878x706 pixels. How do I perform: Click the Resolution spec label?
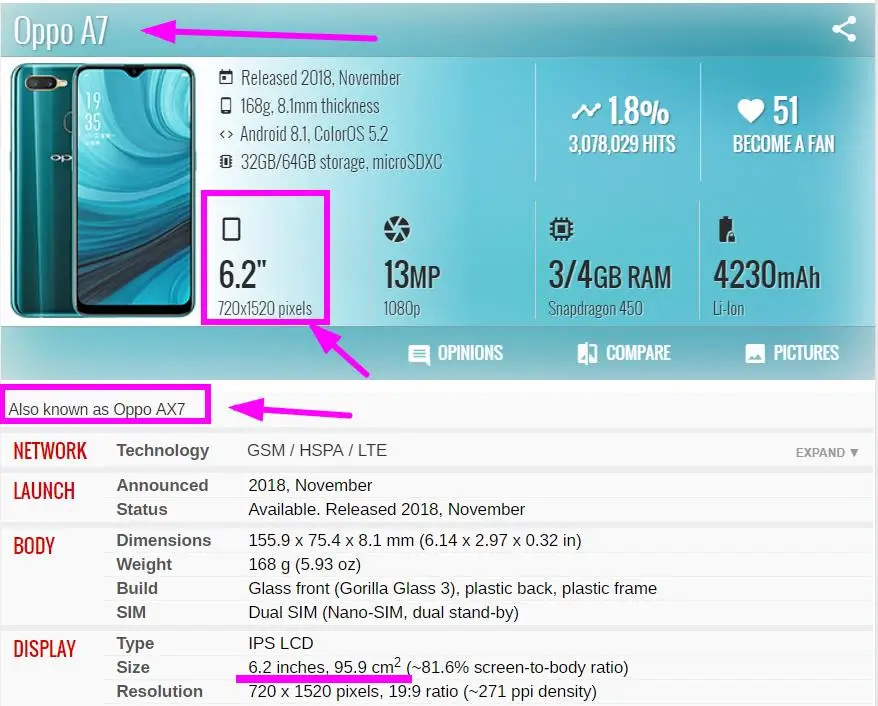point(160,691)
